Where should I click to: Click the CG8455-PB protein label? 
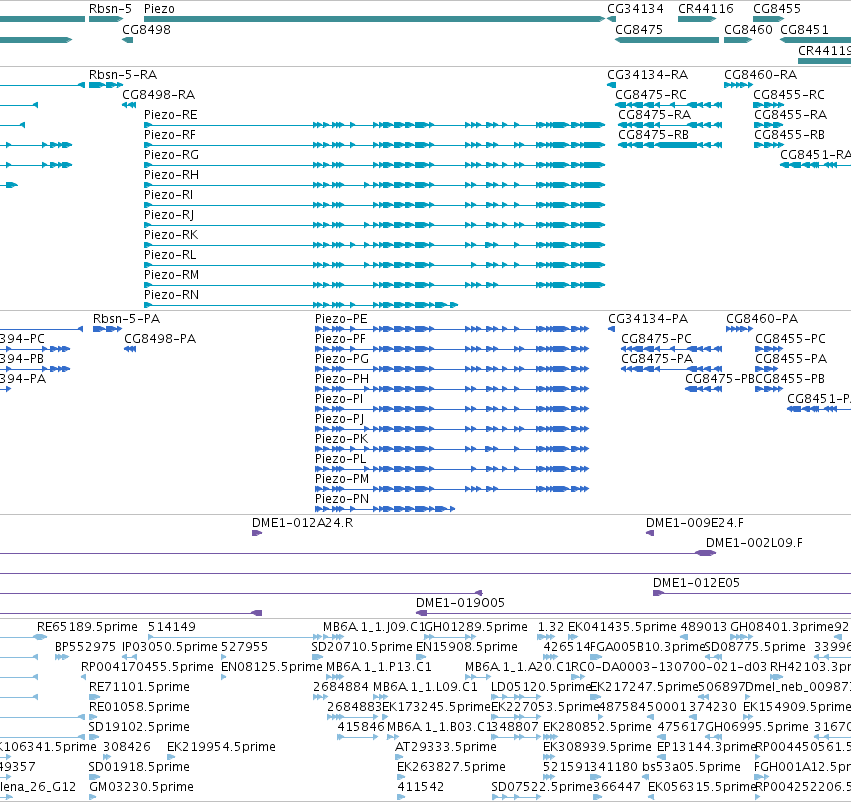click(791, 379)
